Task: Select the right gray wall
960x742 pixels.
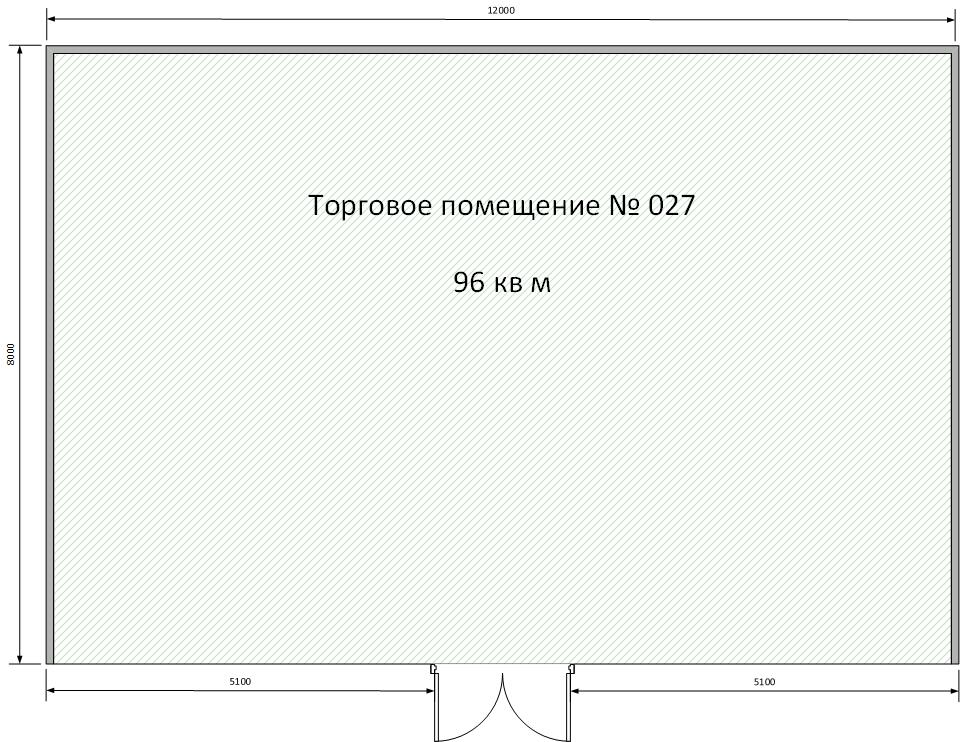Action: point(954,355)
